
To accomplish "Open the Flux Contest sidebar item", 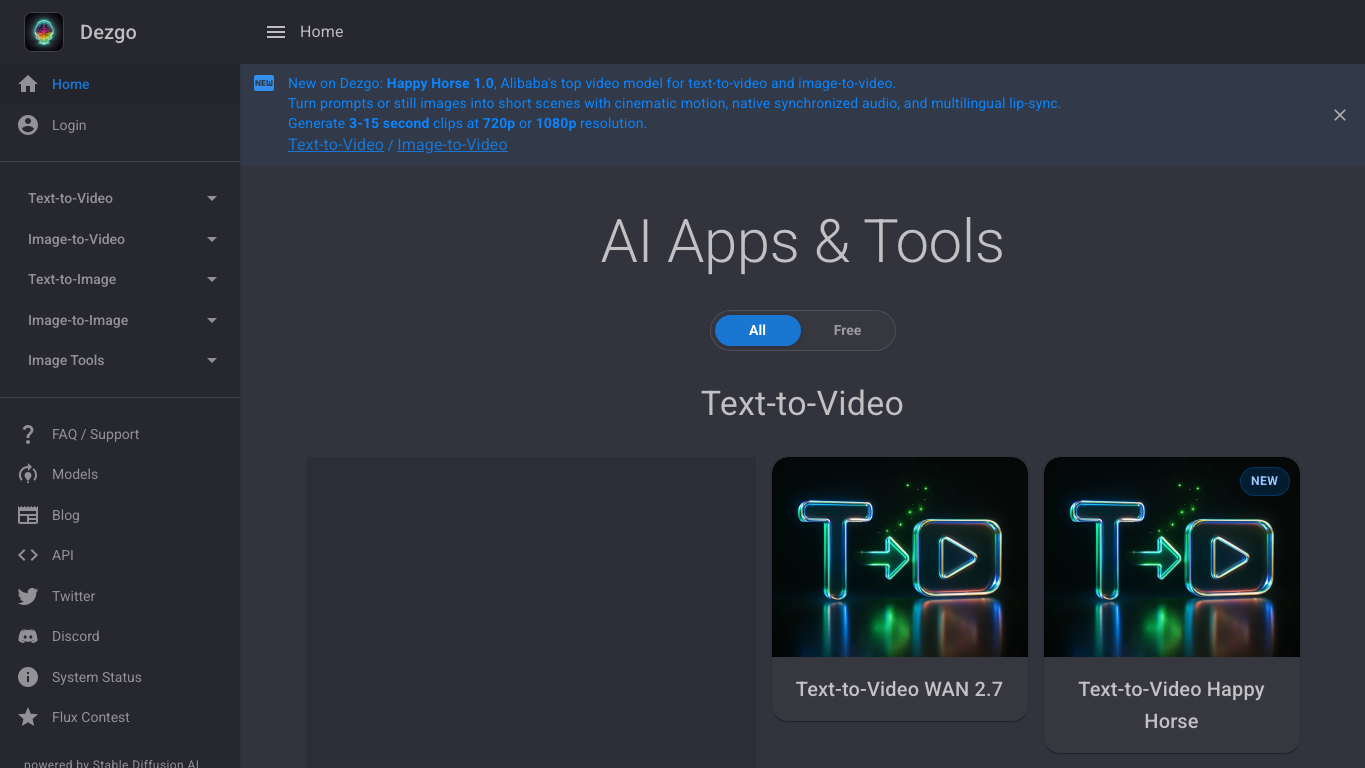I will click(x=120, y=717).
